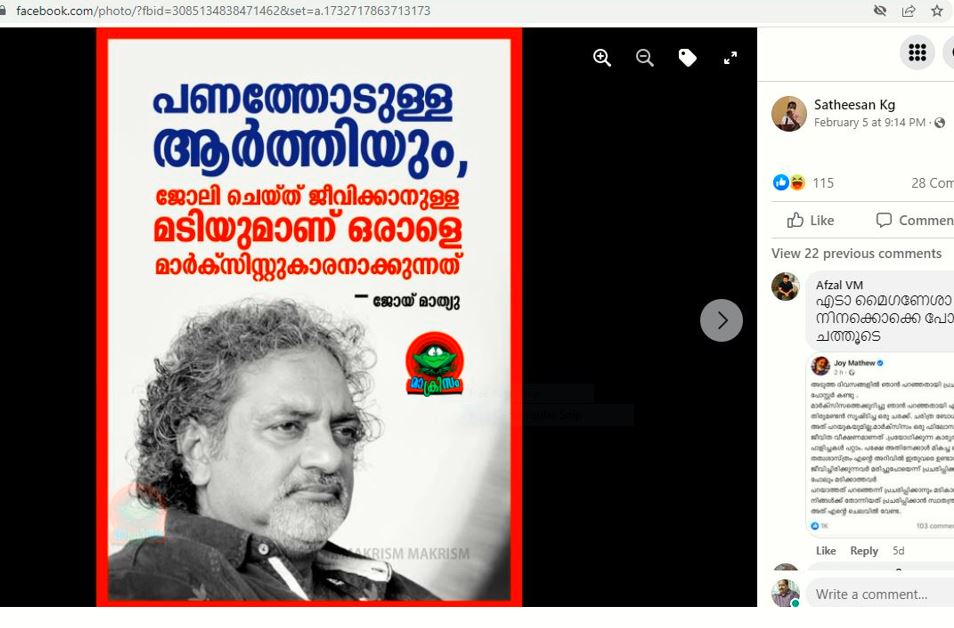Click the crossed-out eye icon in the address bar
The height and width of the screenshot is (628, 954).
point(880,10)
